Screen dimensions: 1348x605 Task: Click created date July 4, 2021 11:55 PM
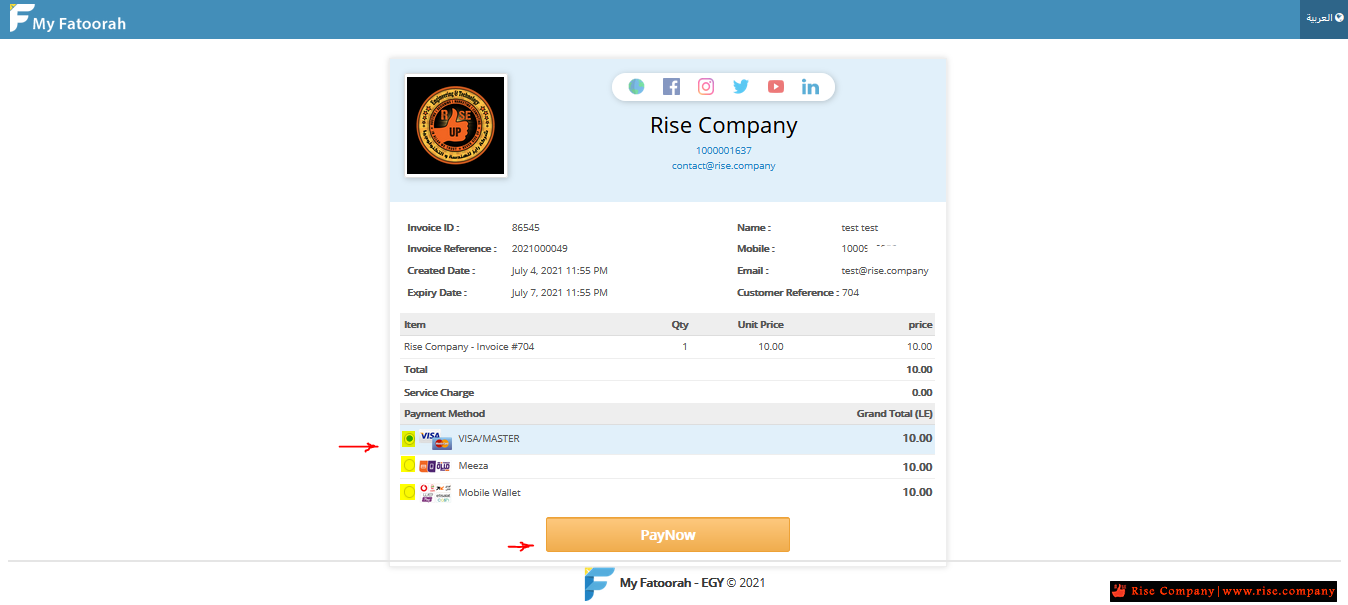(560, 271)
